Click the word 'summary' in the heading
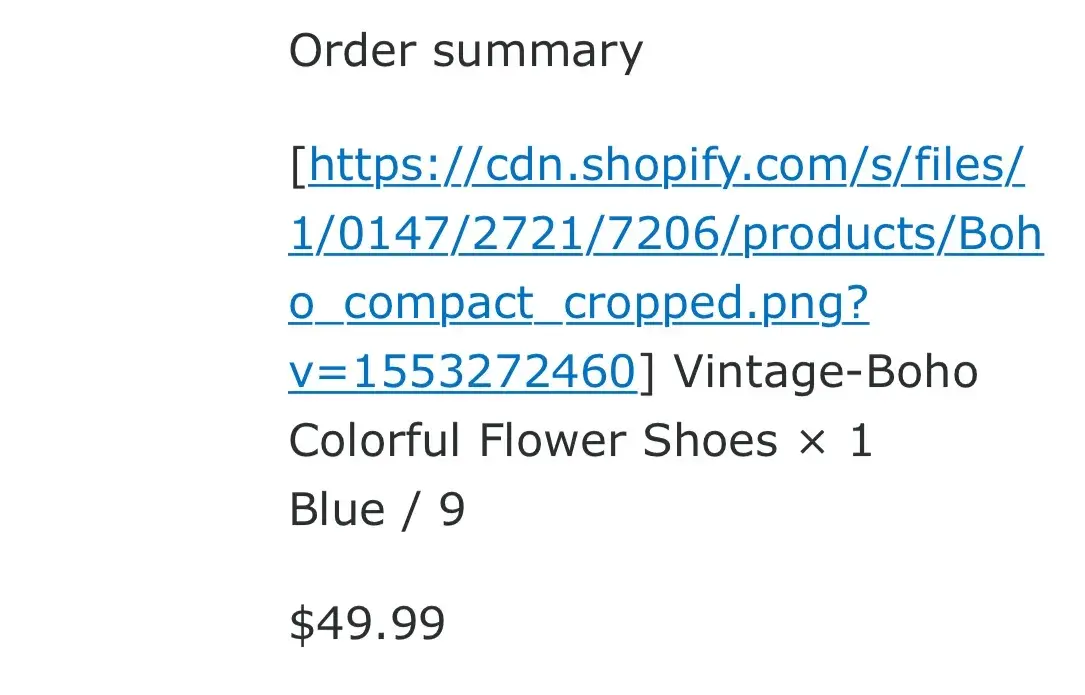1085x695 pixels. pyautogui.click(x=537, y=50)
